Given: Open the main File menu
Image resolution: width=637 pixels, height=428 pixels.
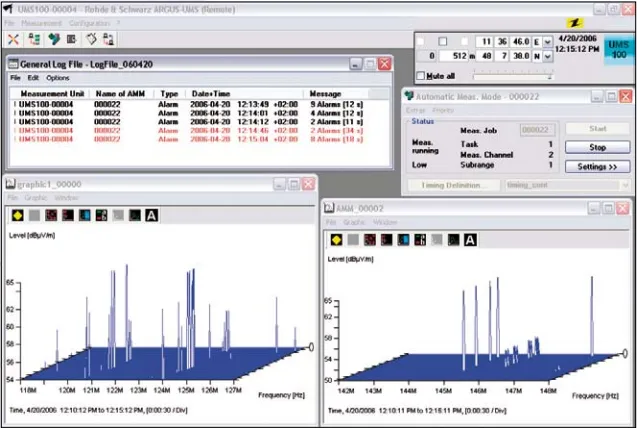Looking at the screenshot, I should coord(9,23).
